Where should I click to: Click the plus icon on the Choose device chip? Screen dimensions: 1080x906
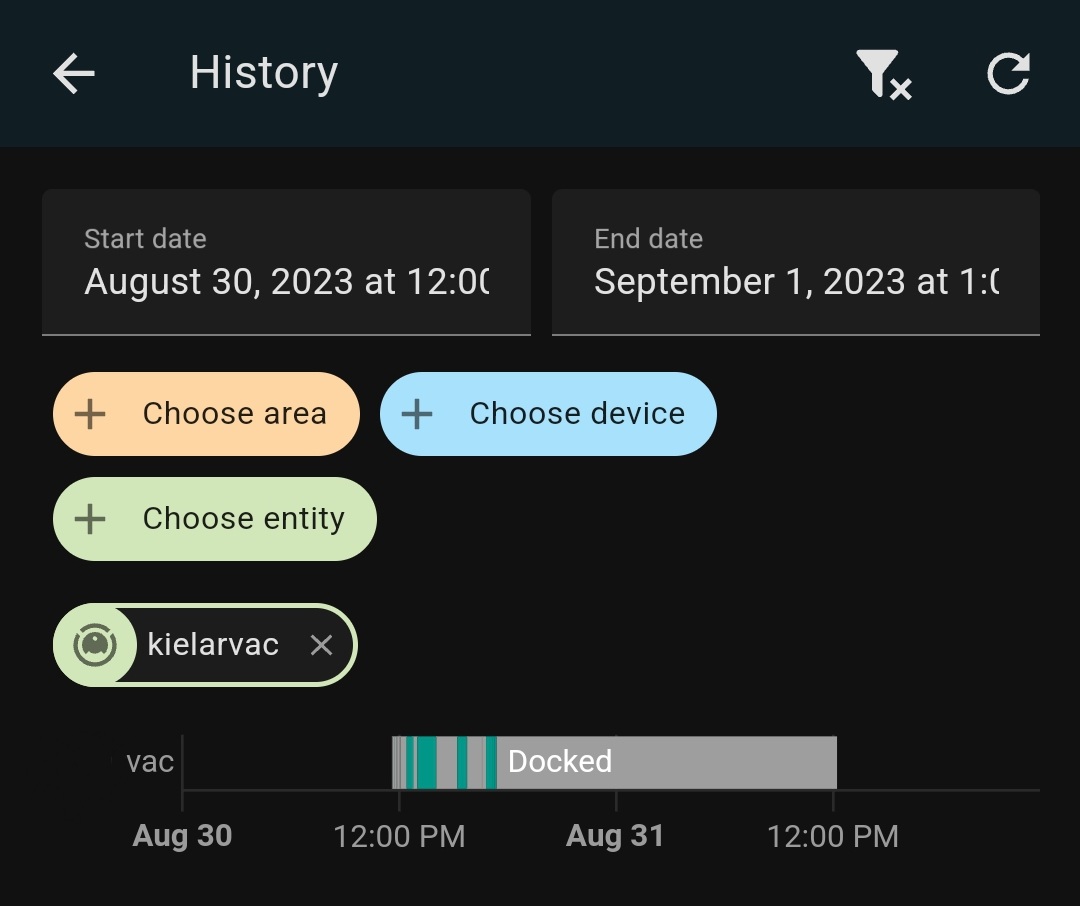[x=417, y=413]
